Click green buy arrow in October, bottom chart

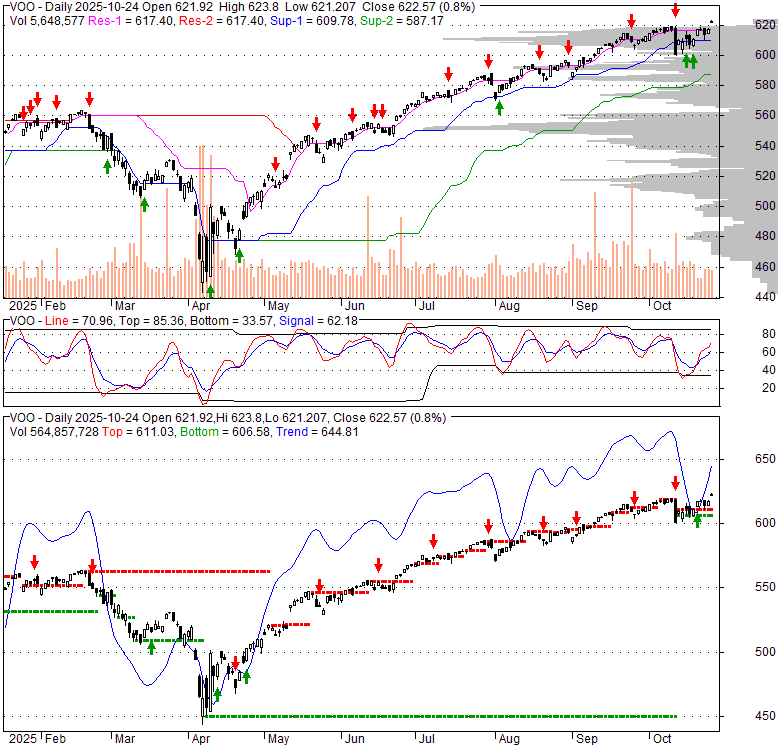coord(697,521)
